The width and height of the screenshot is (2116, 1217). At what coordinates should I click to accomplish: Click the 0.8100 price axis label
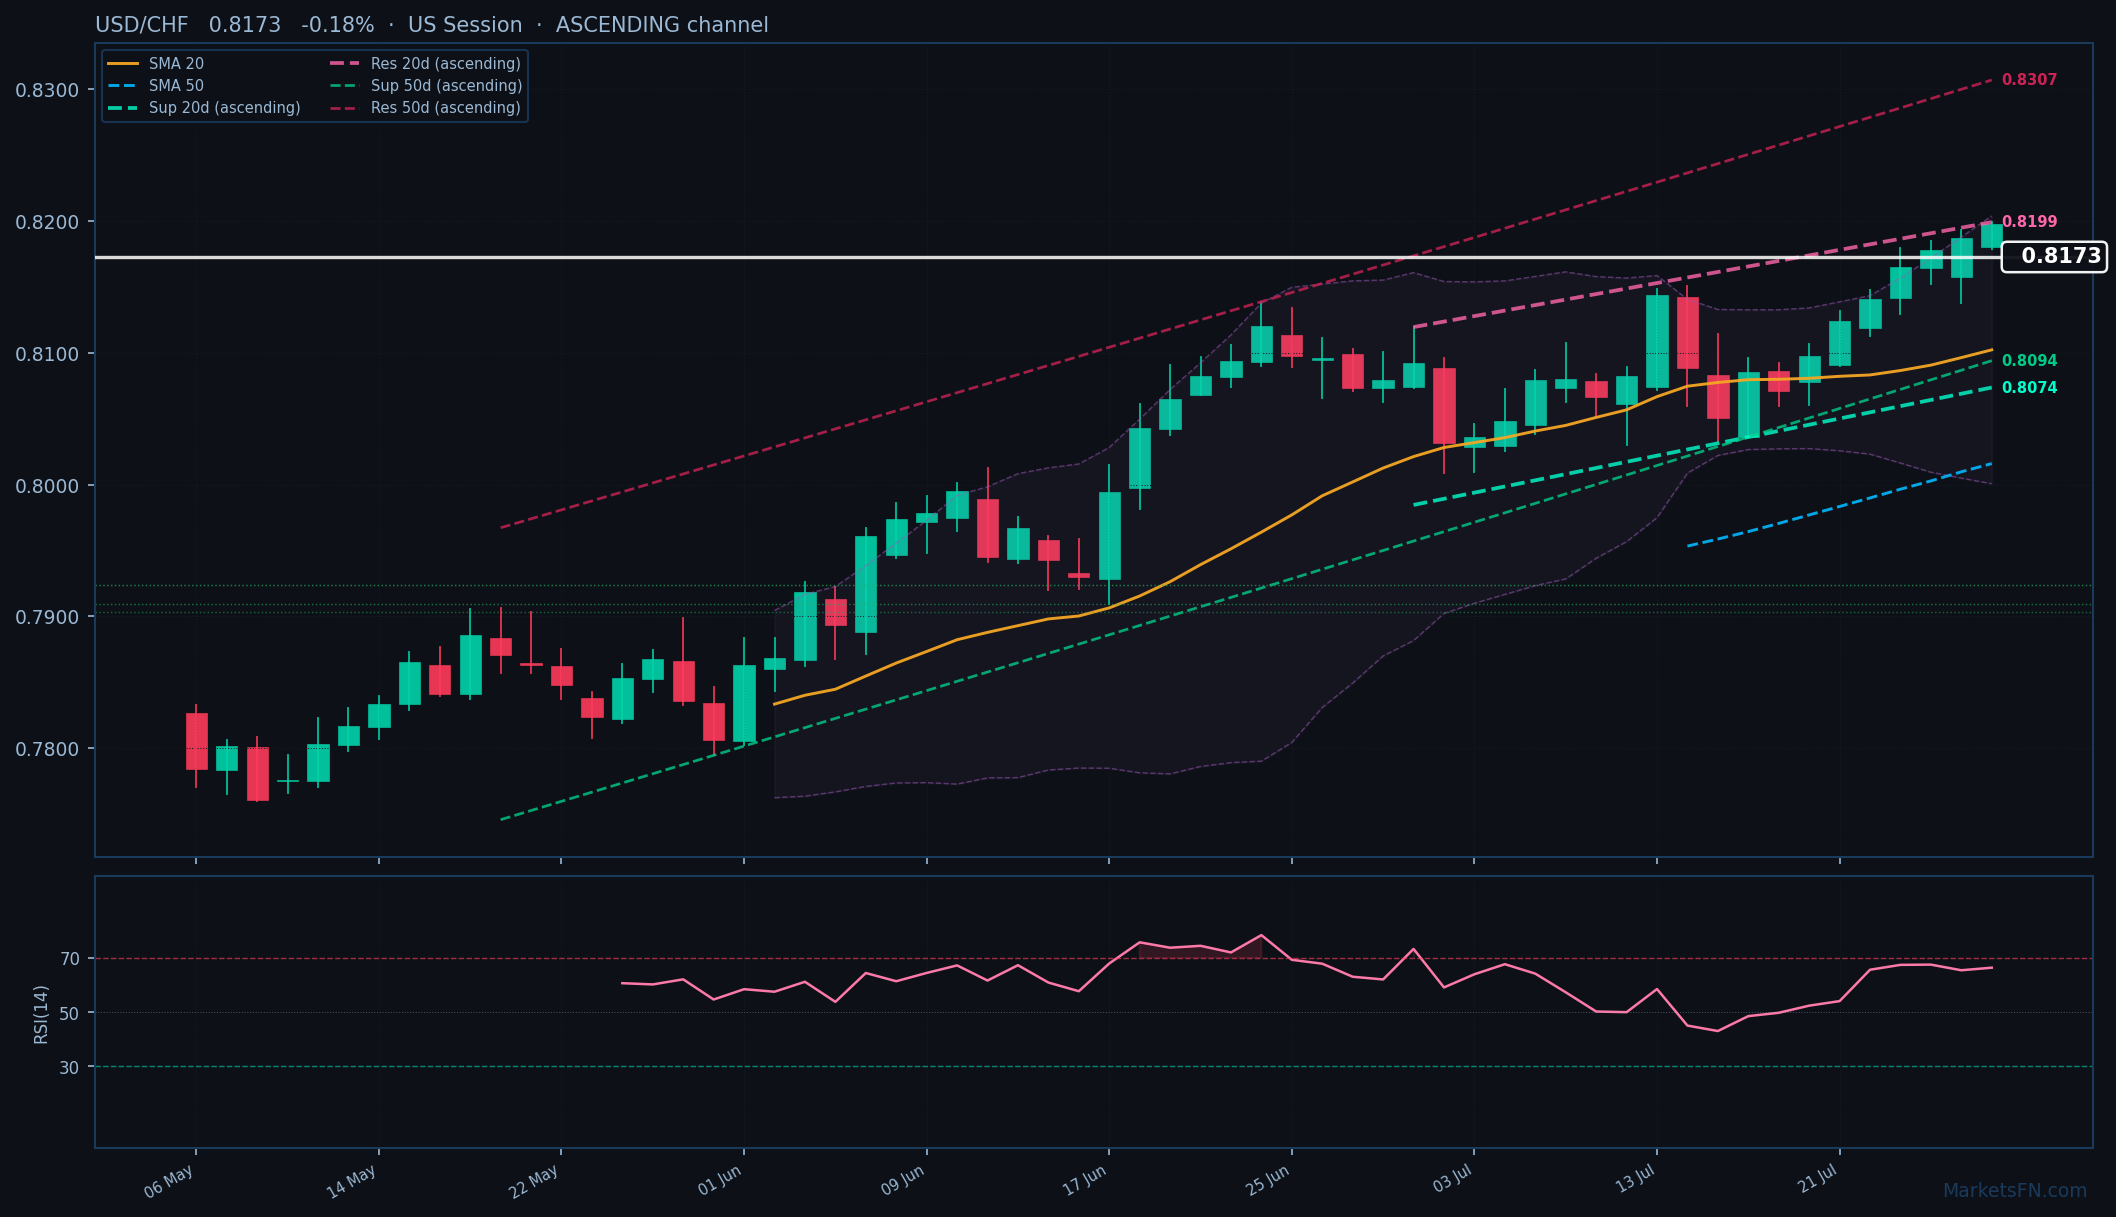click(47, 354)
